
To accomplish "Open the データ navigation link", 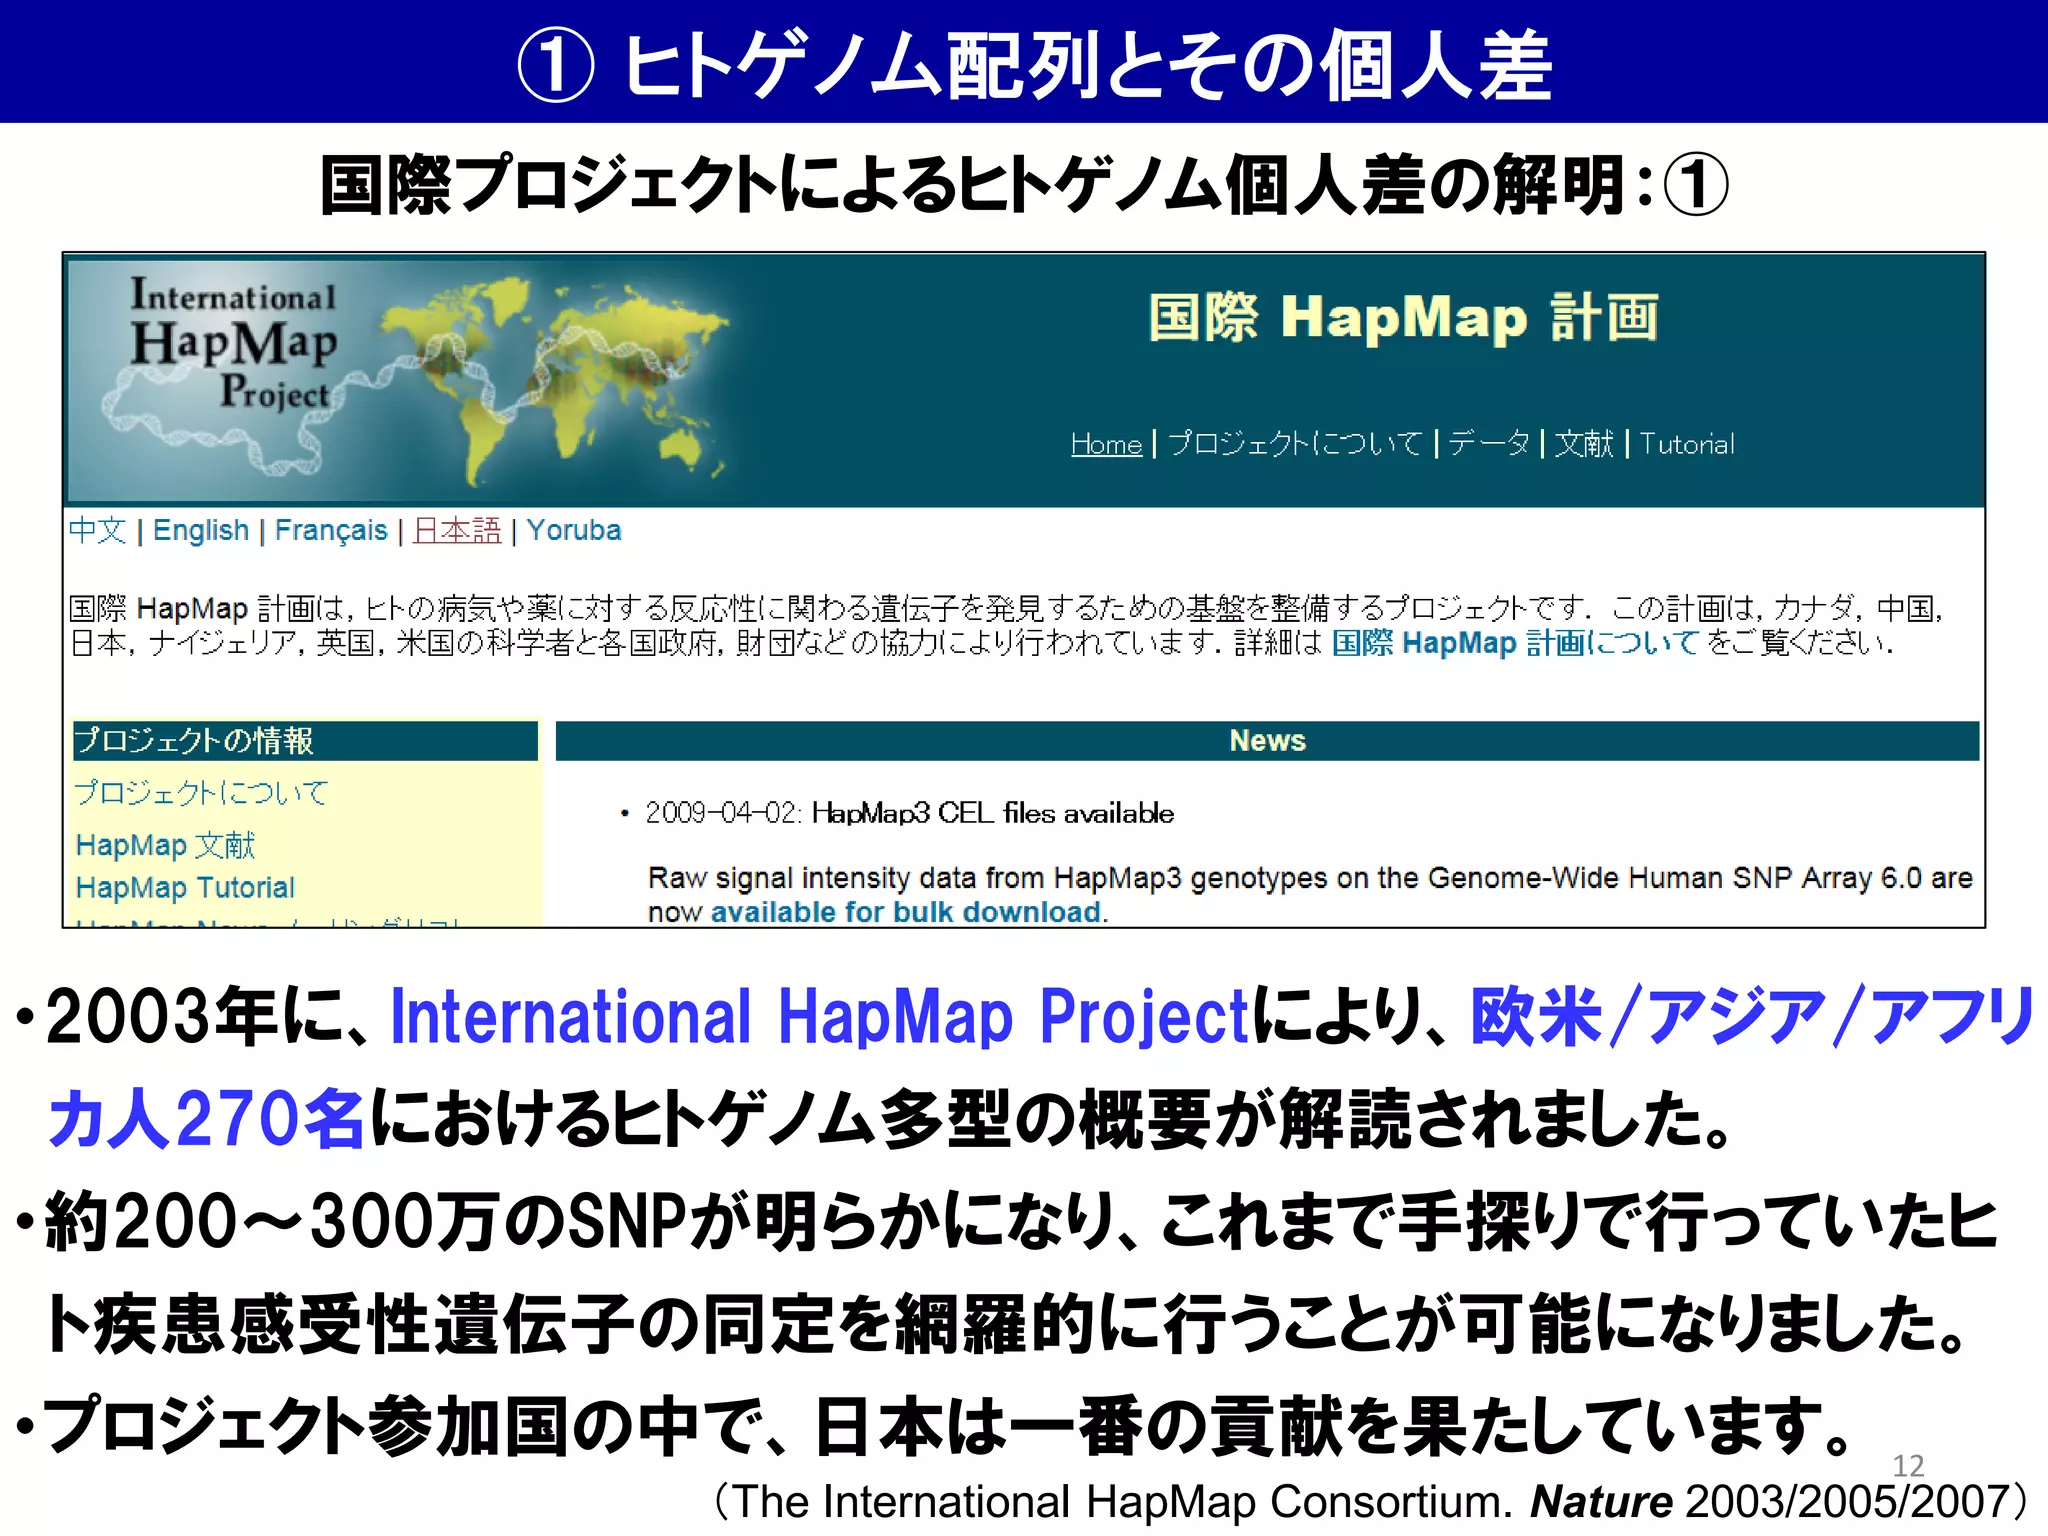I will pyautogui.click(x=1488, y=443).
